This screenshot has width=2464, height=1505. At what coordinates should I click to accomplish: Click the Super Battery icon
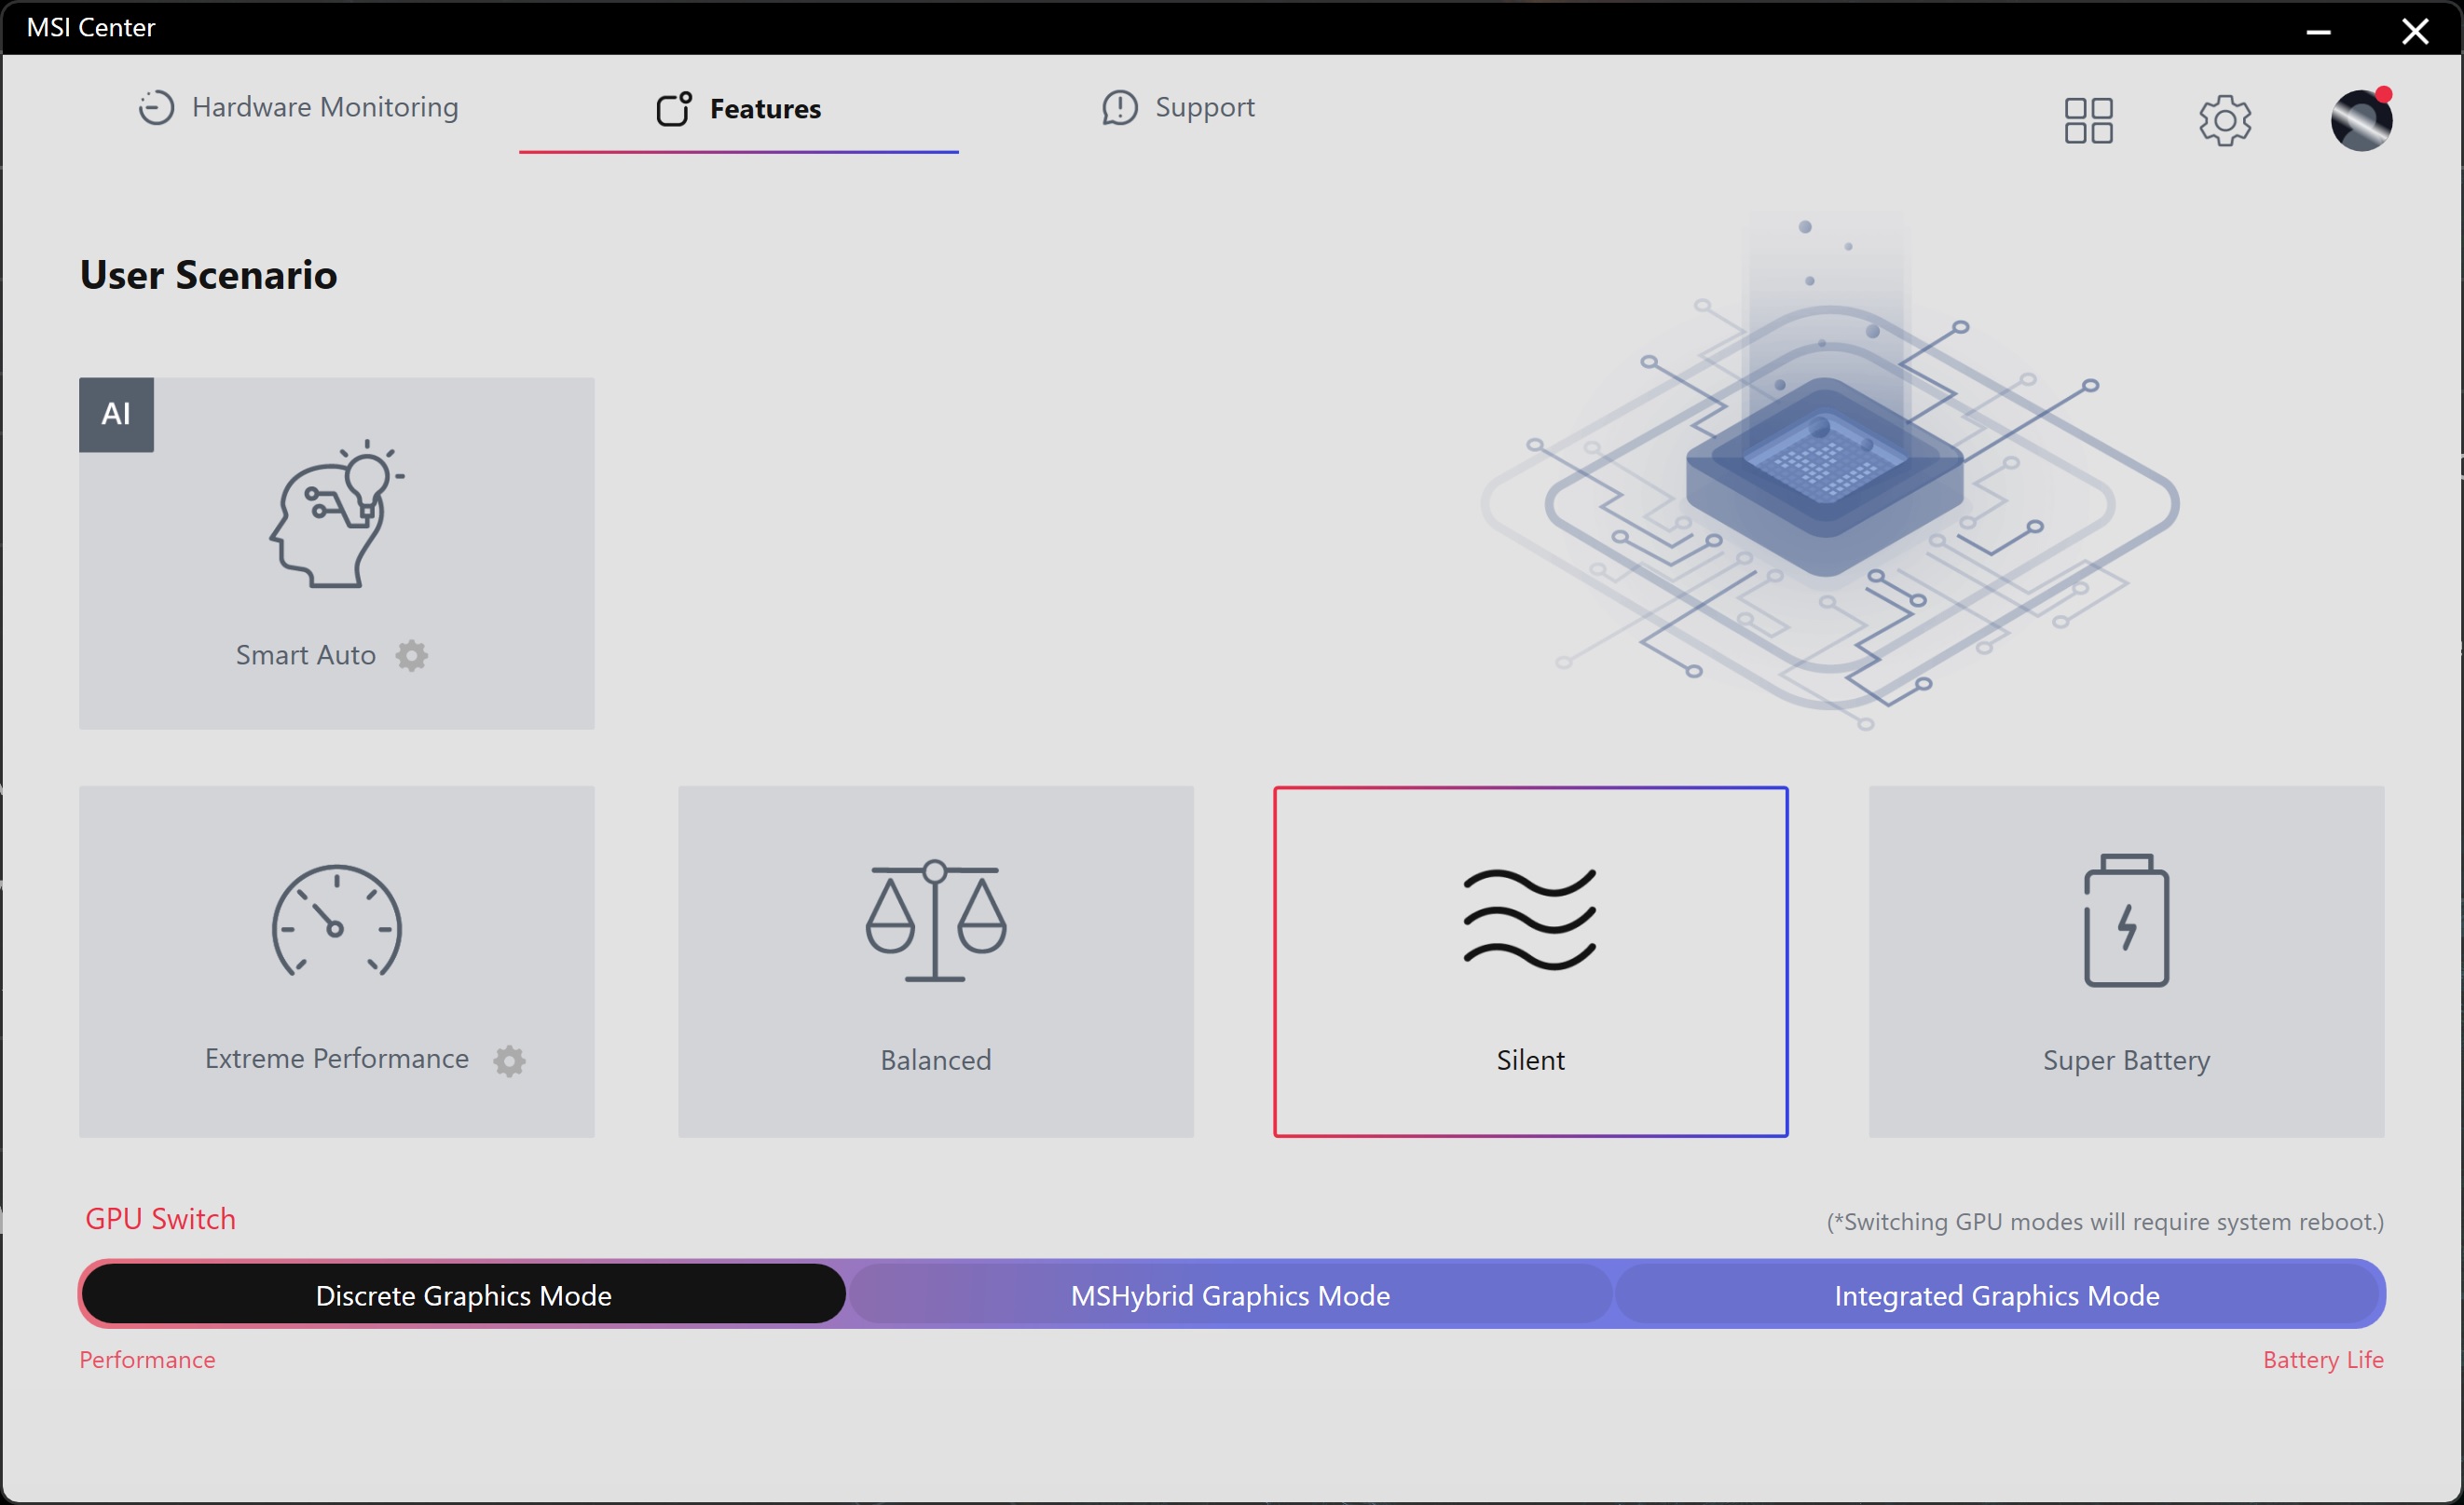point(2125,921)
